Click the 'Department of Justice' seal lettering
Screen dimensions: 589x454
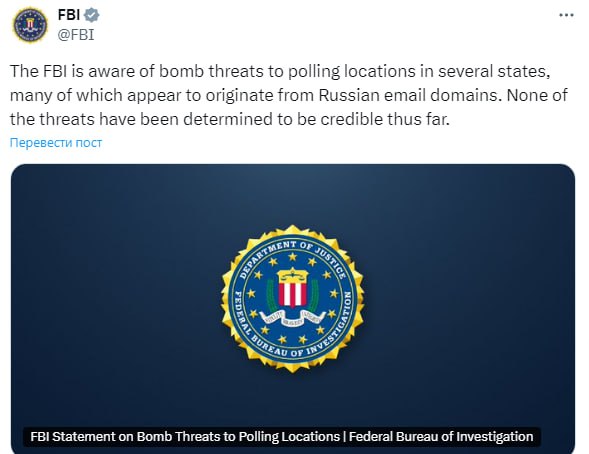[293, 257]
